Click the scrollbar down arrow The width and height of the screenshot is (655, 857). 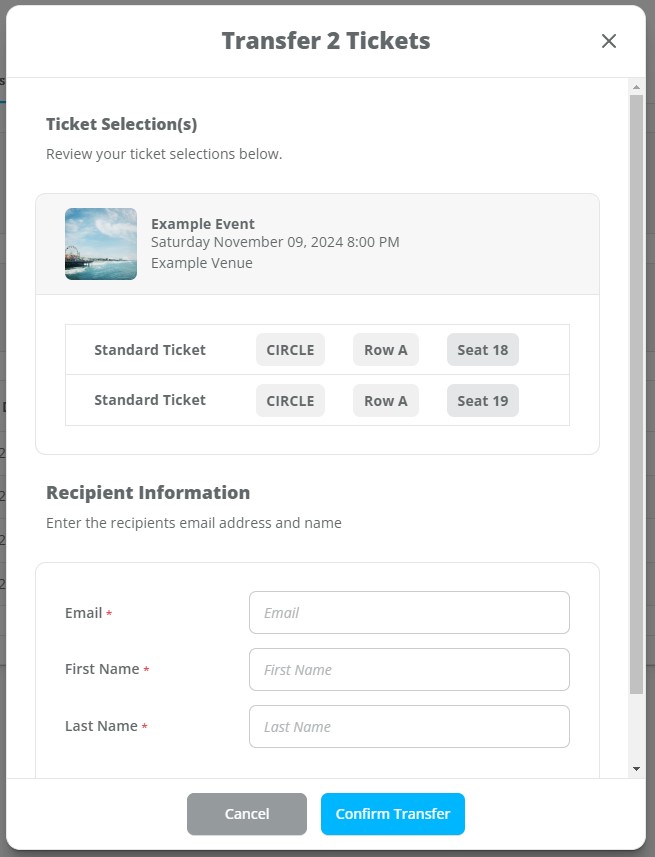point(636,768)
